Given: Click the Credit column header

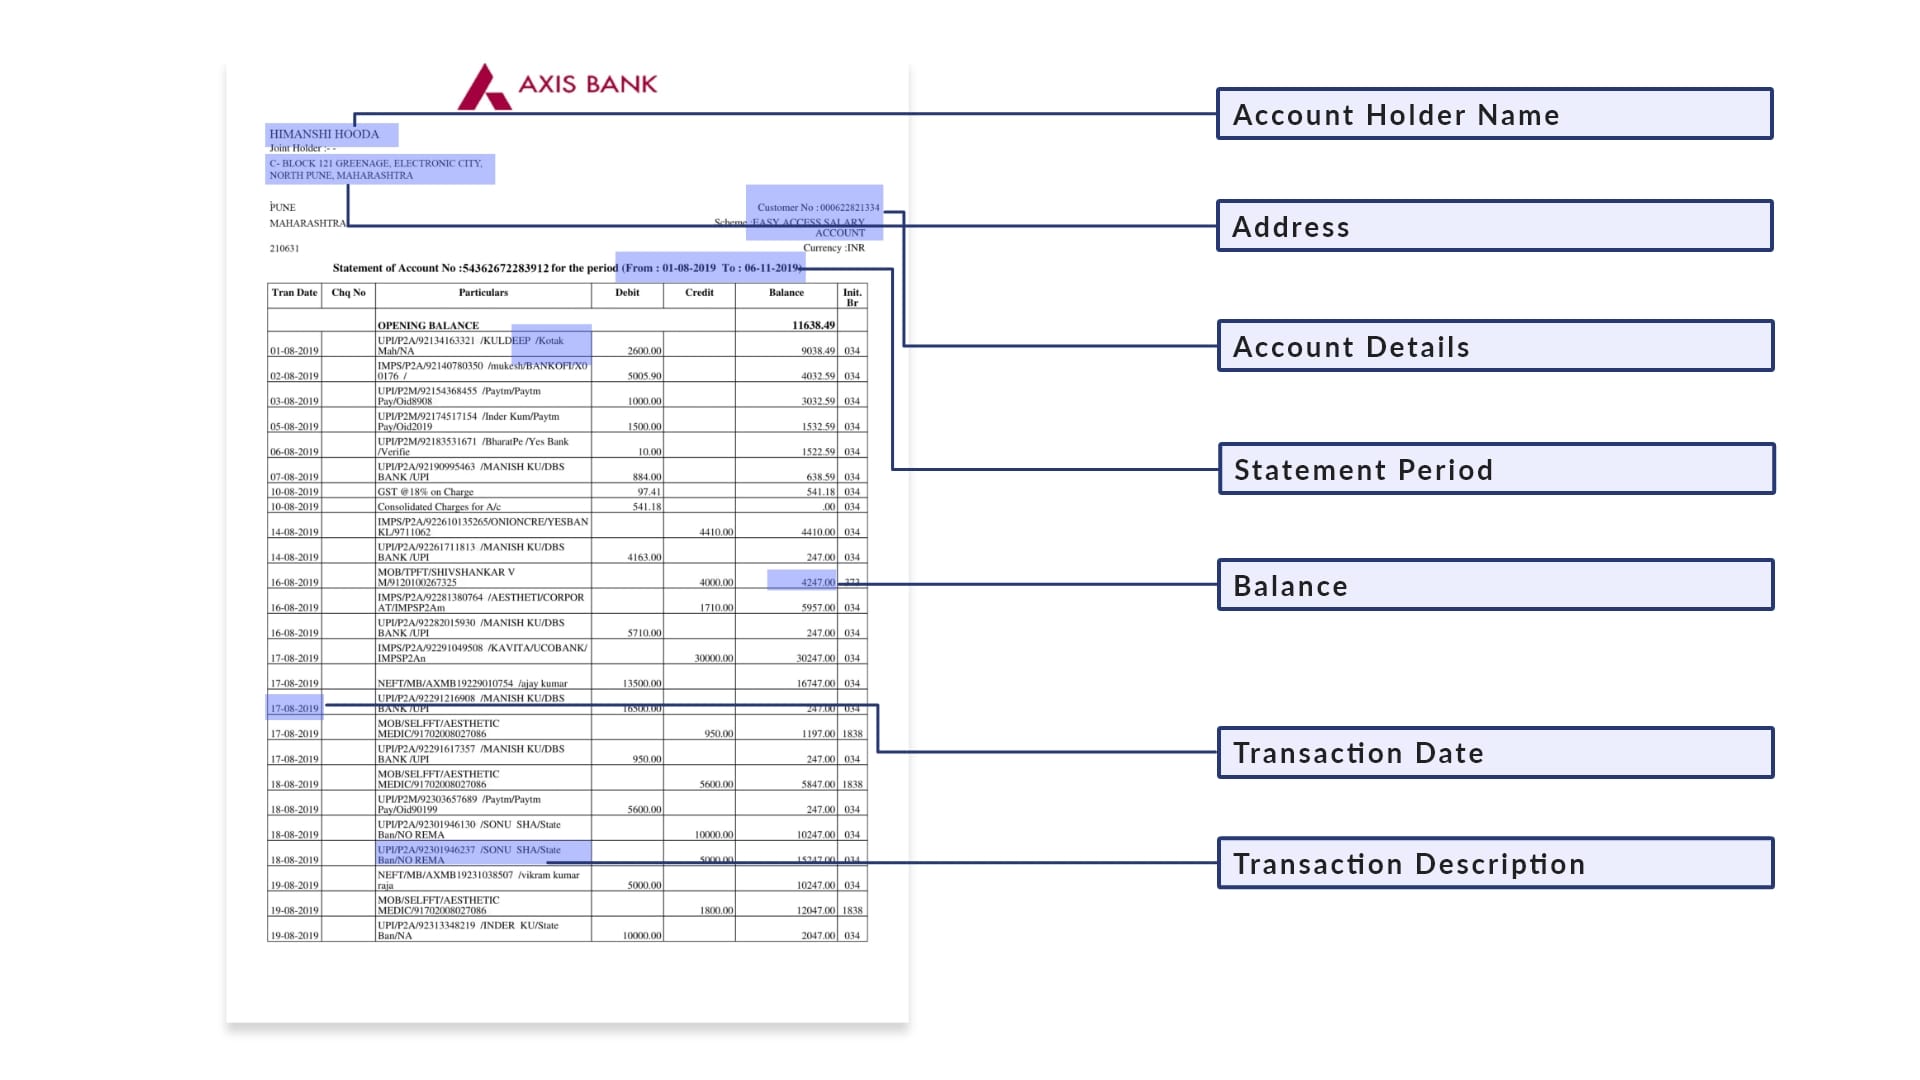Looking at the screenshot, I should [699, 293].
